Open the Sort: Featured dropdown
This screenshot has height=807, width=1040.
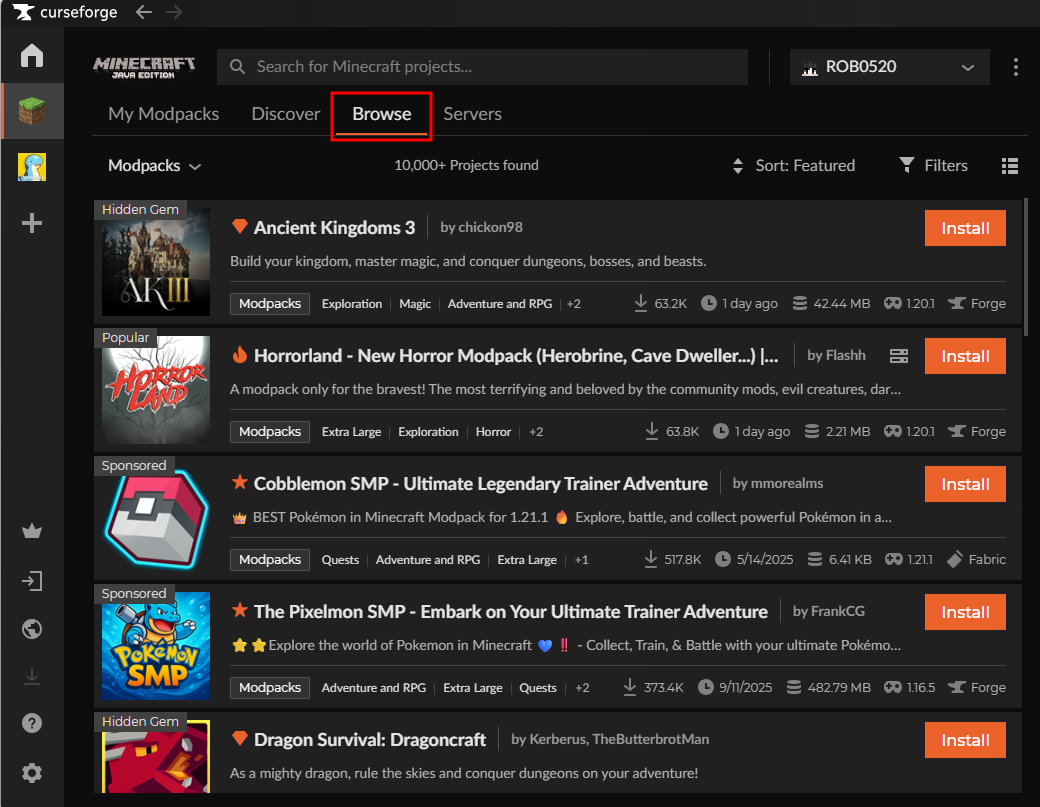coord(793,166)
